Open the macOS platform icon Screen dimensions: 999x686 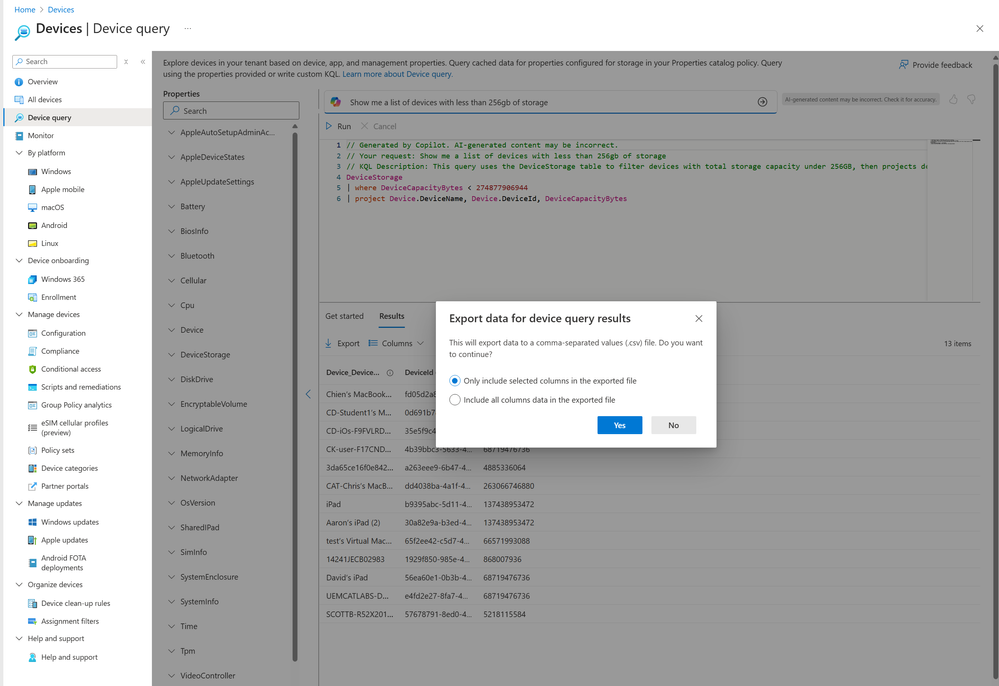[32, 208]
